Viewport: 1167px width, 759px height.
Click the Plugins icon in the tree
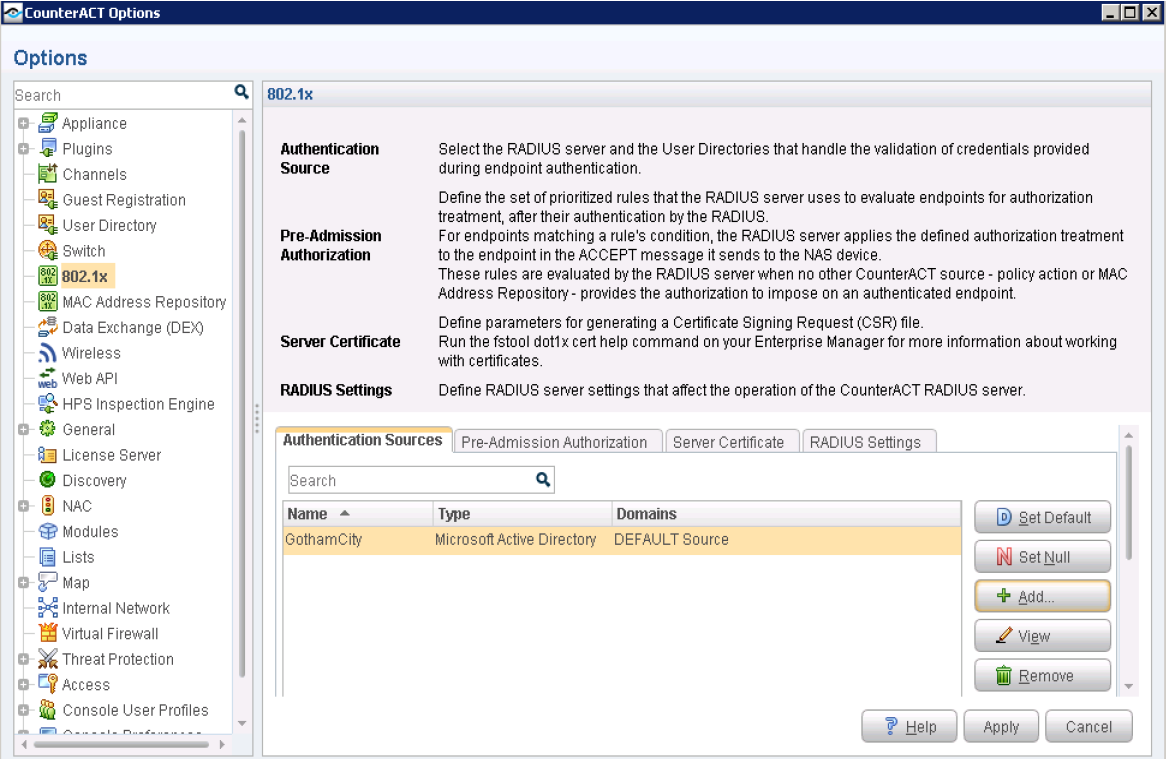pos(48,148)
